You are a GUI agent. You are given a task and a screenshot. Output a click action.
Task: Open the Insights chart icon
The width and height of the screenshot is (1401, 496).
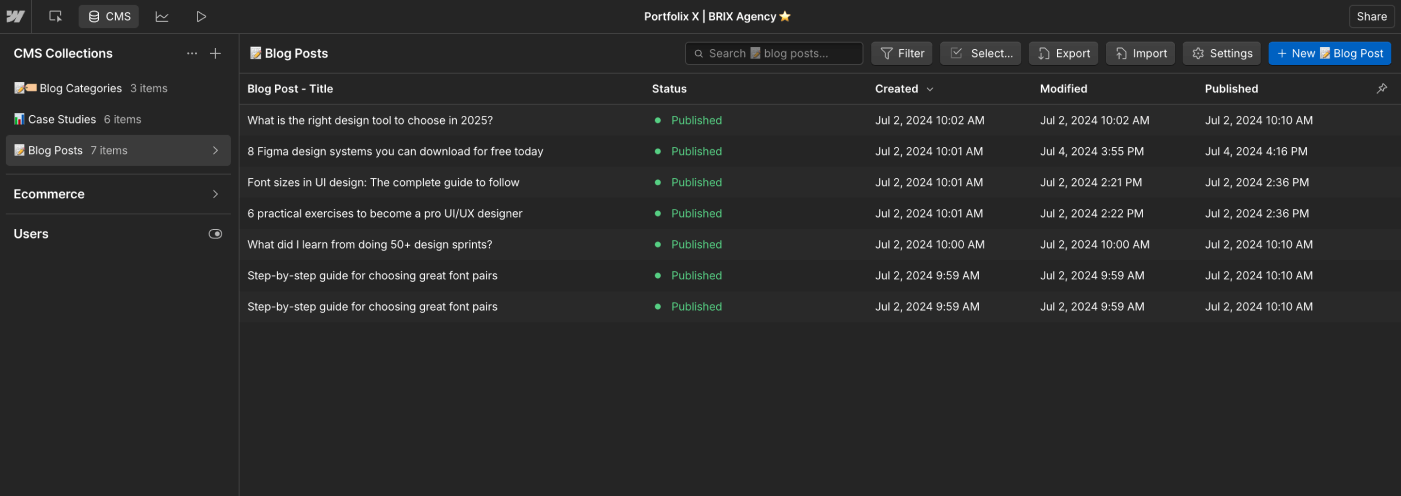[x=162, y=16]
